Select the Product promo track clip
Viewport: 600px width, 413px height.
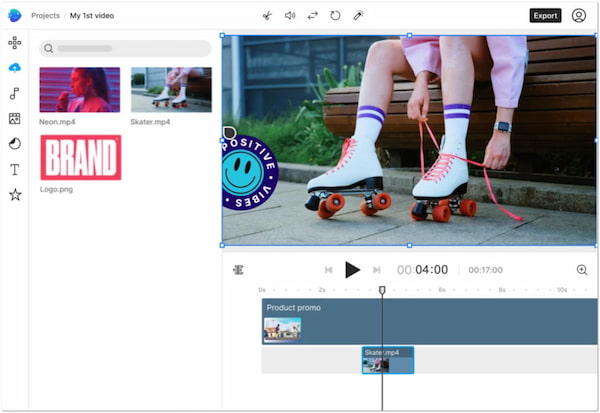tap(429, 322)
